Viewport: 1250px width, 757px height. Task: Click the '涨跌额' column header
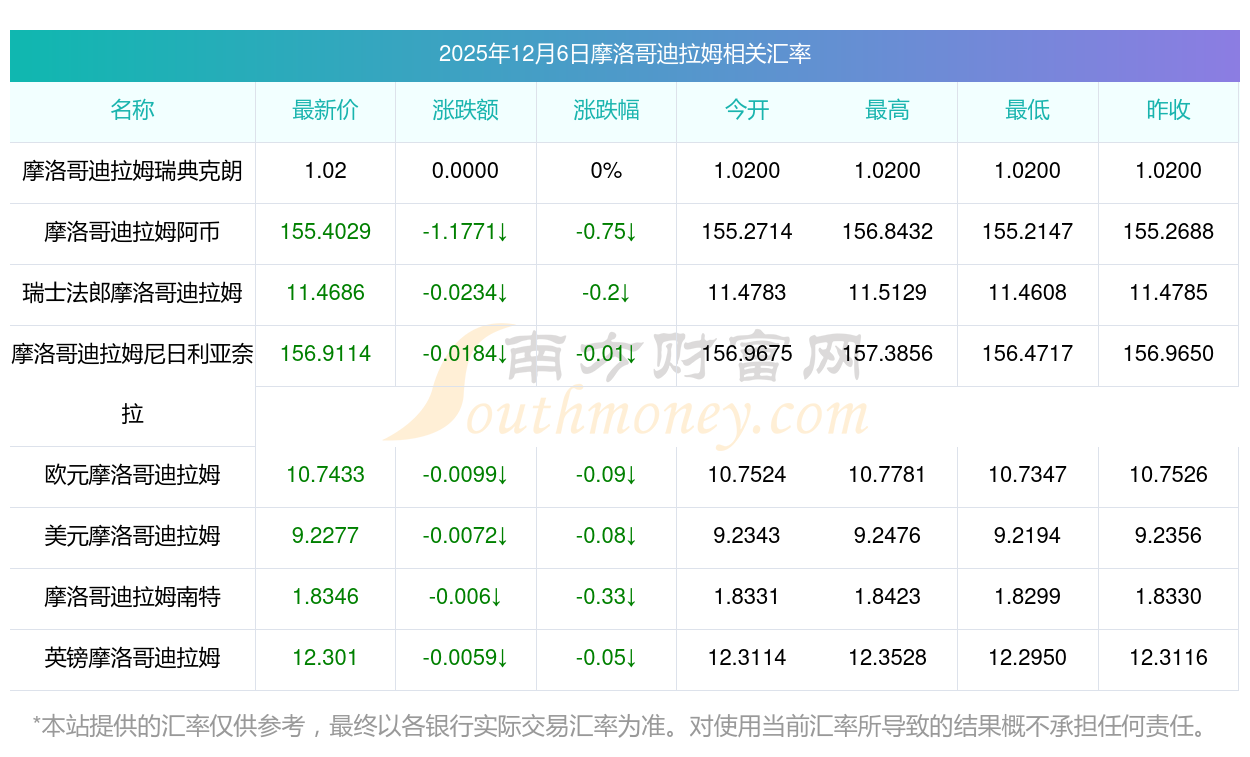coord(466,110)
